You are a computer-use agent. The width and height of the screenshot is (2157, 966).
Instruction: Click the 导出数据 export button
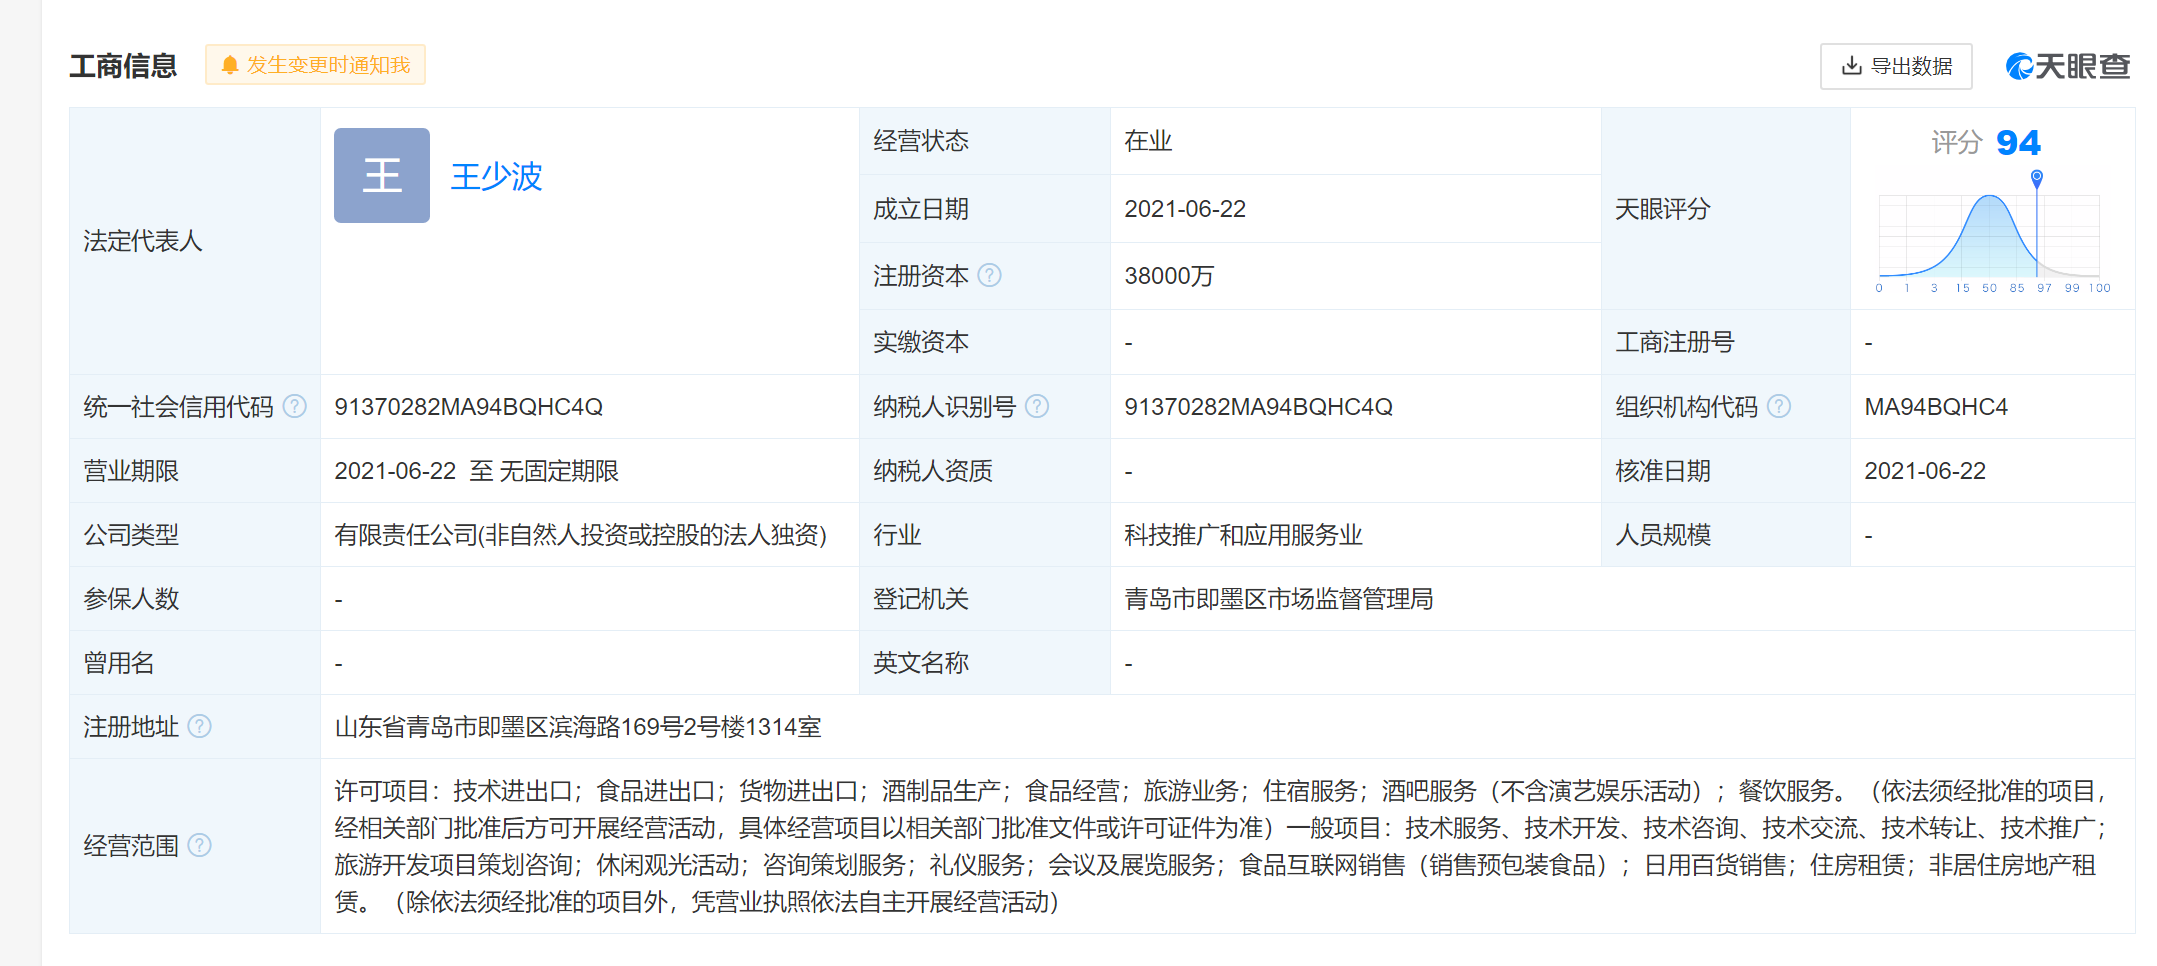(x=1896, y=66)
